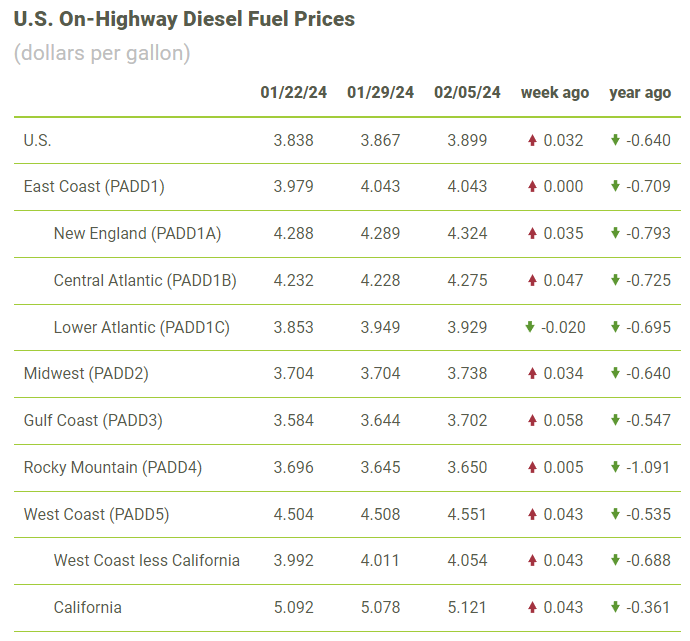Click the California 5.121 price value

[x=467, y=608]
